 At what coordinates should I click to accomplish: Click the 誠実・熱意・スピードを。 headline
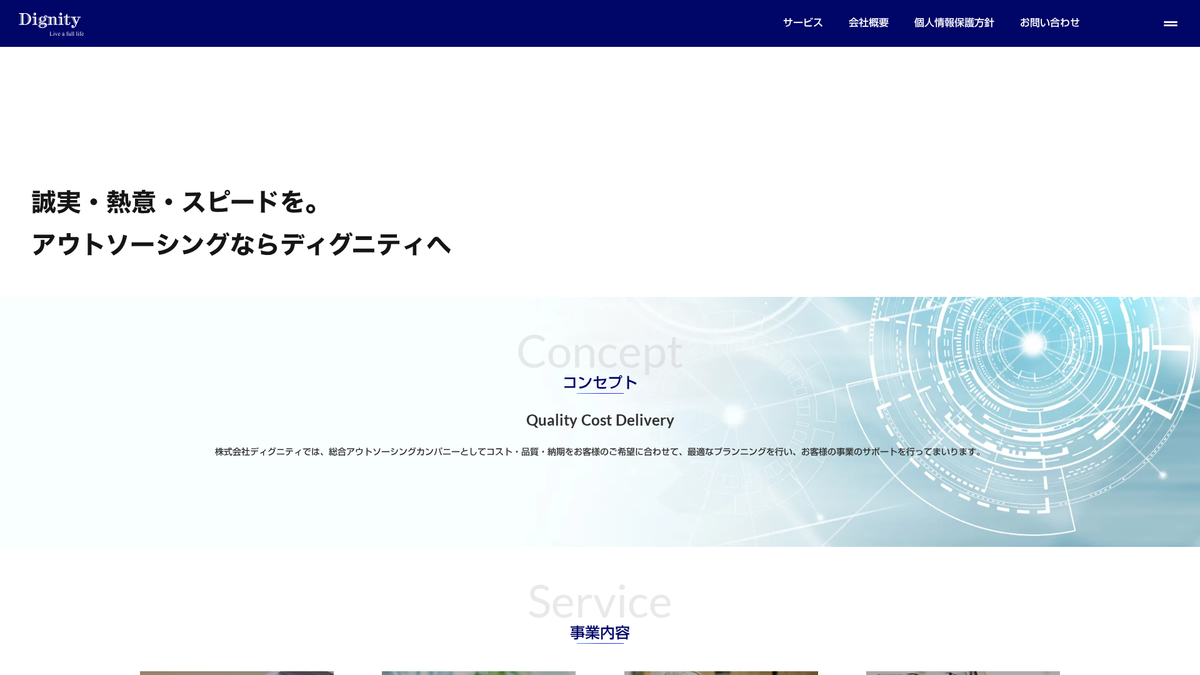[x=177, y=202]
